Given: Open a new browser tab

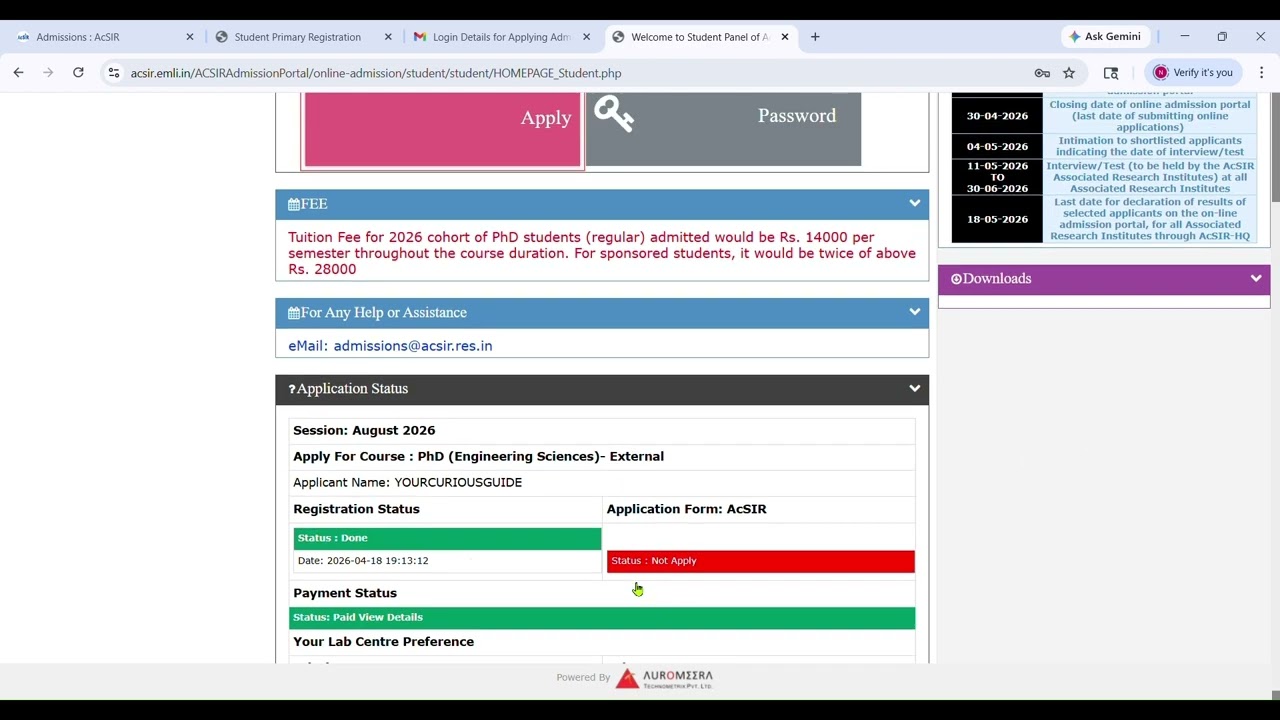Looking at the screenshot, I should tap(815, 37).
